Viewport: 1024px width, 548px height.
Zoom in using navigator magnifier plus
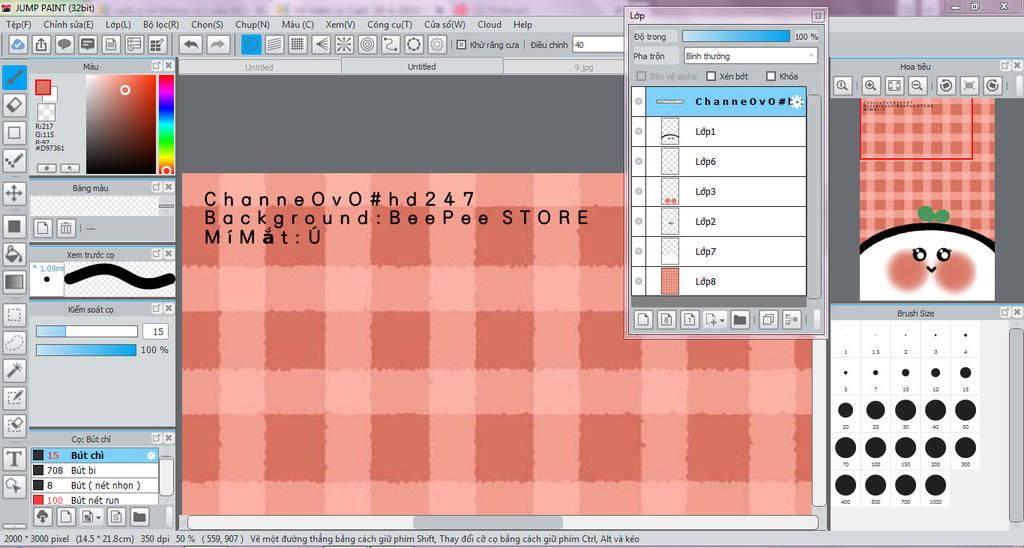click(871, 85)
